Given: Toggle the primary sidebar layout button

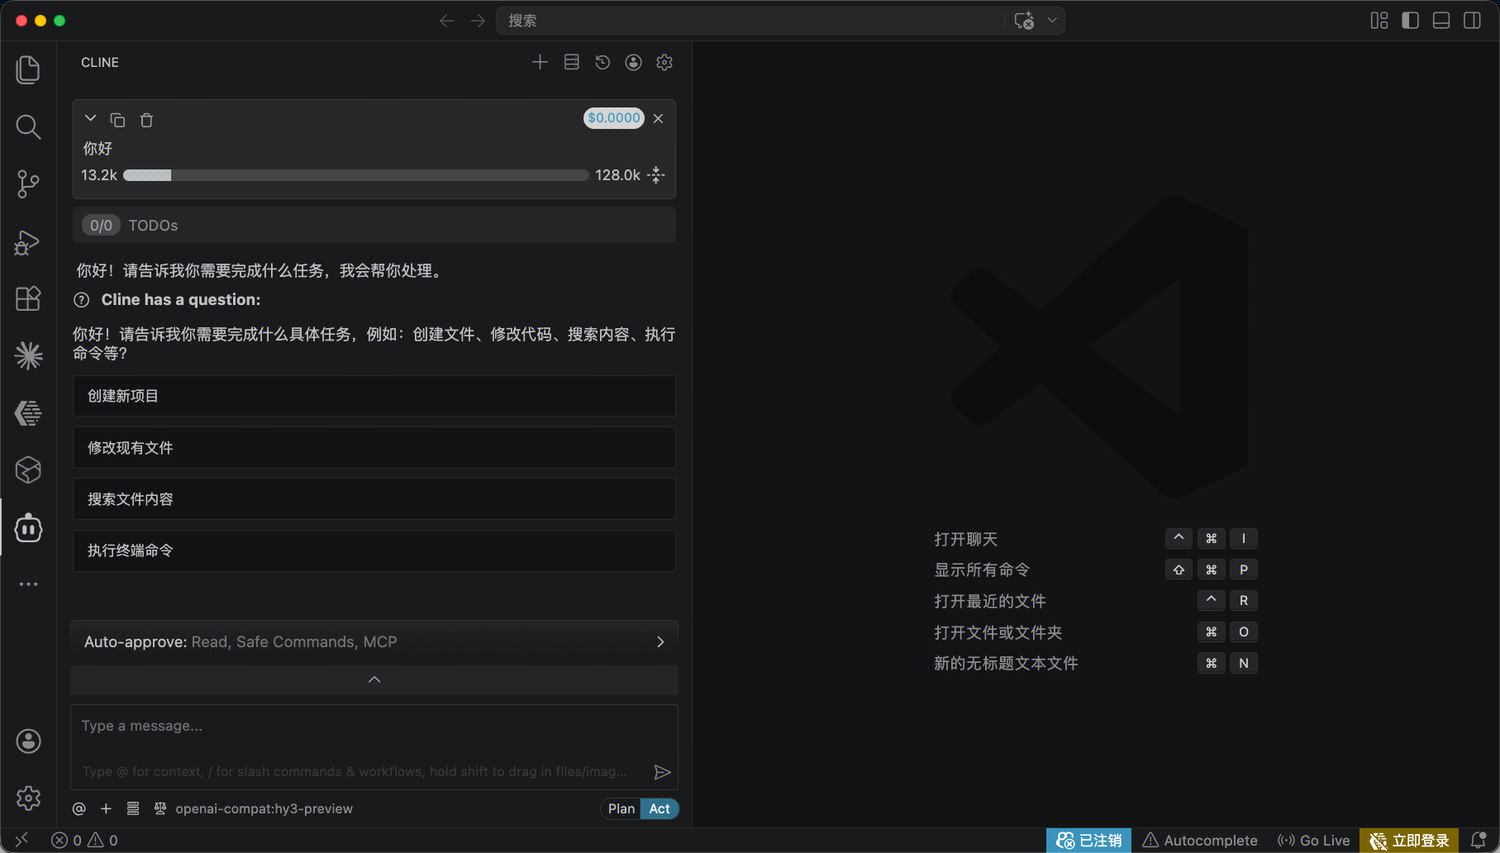Looking at the screenshot, I should tap(1410, 20).
